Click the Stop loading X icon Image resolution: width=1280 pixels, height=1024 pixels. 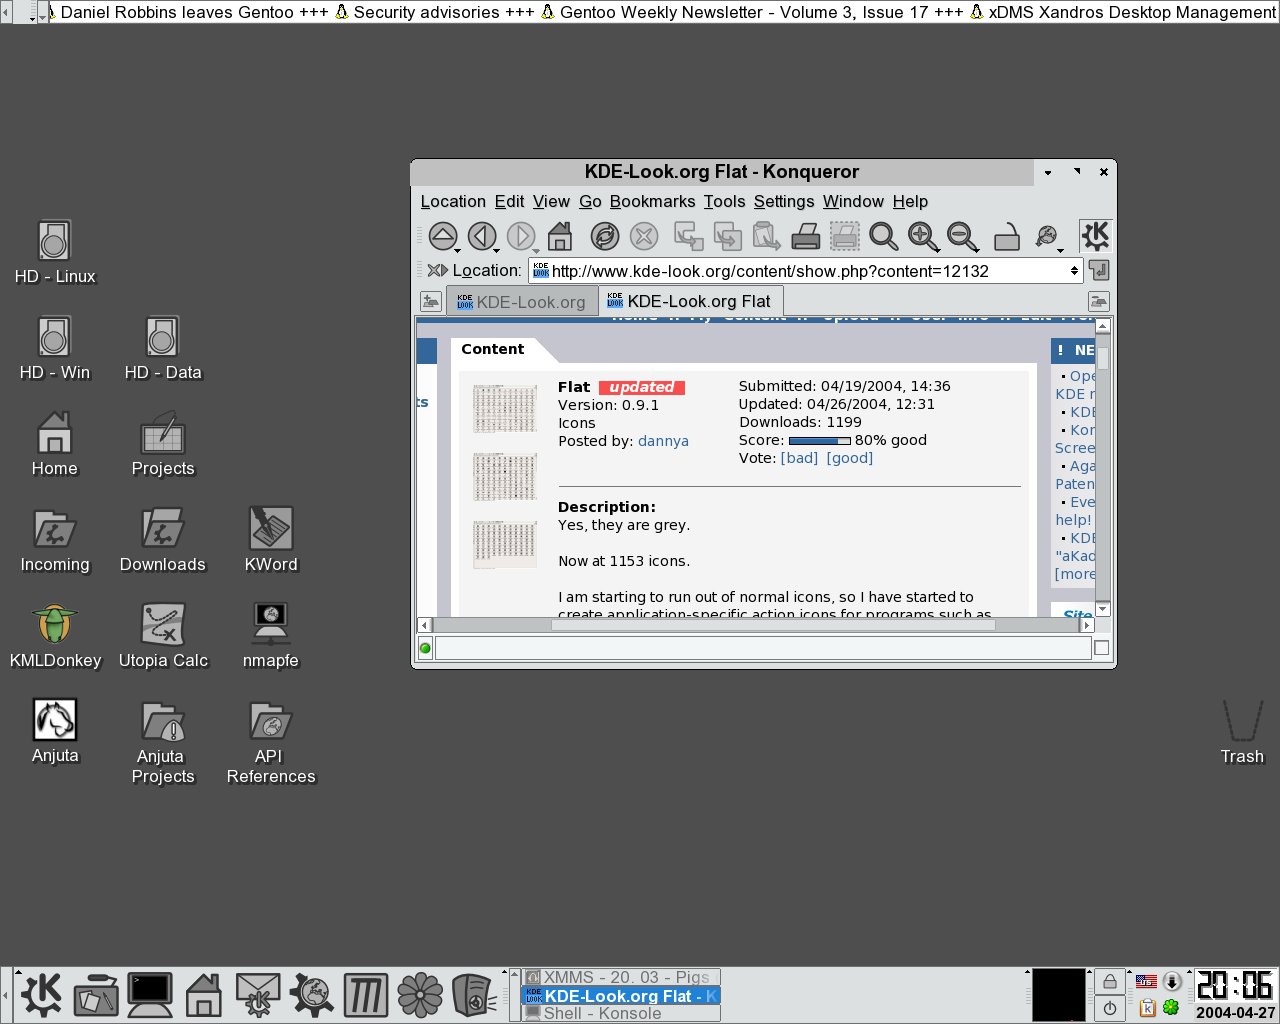pos(644,236)
